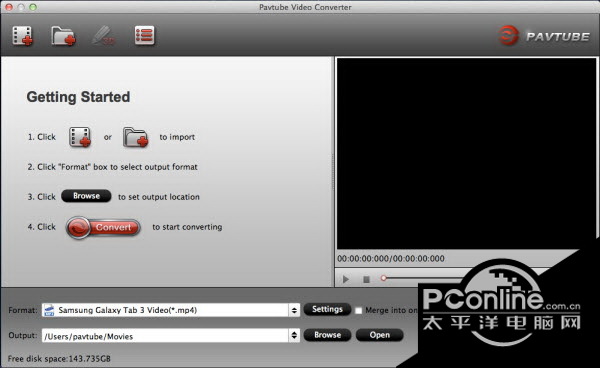Expand the Output path dropdown arrows
Viewport: 600px width, 368px height.
(x=294, y=335)
